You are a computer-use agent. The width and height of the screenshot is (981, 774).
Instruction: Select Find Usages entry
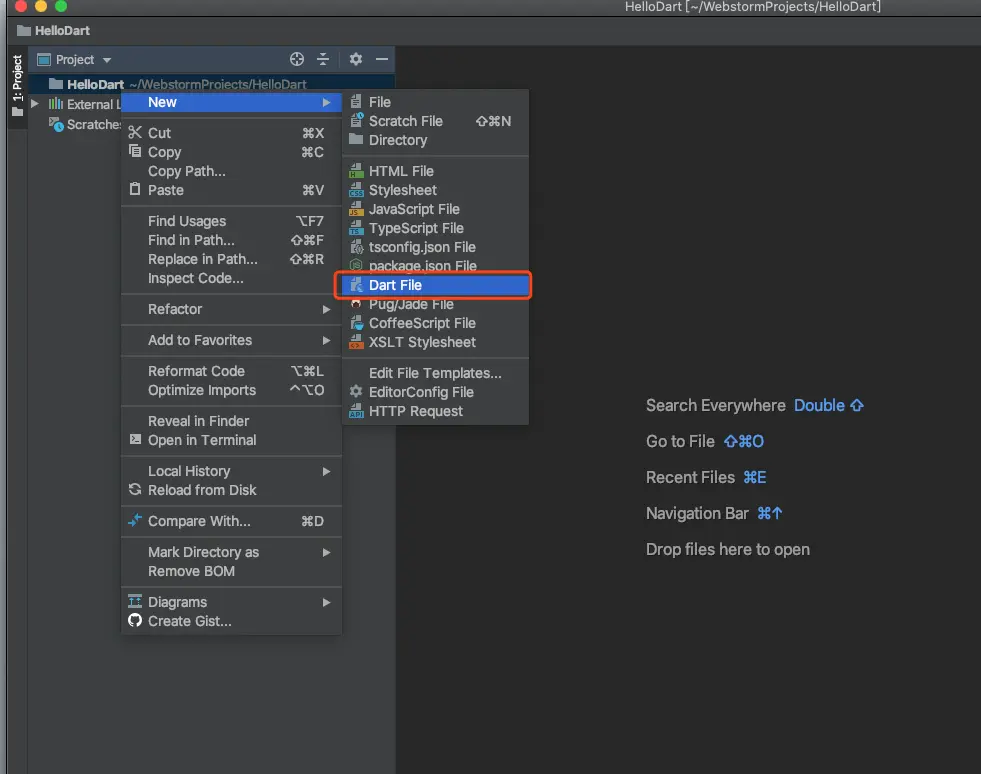[x=231, y=221]
